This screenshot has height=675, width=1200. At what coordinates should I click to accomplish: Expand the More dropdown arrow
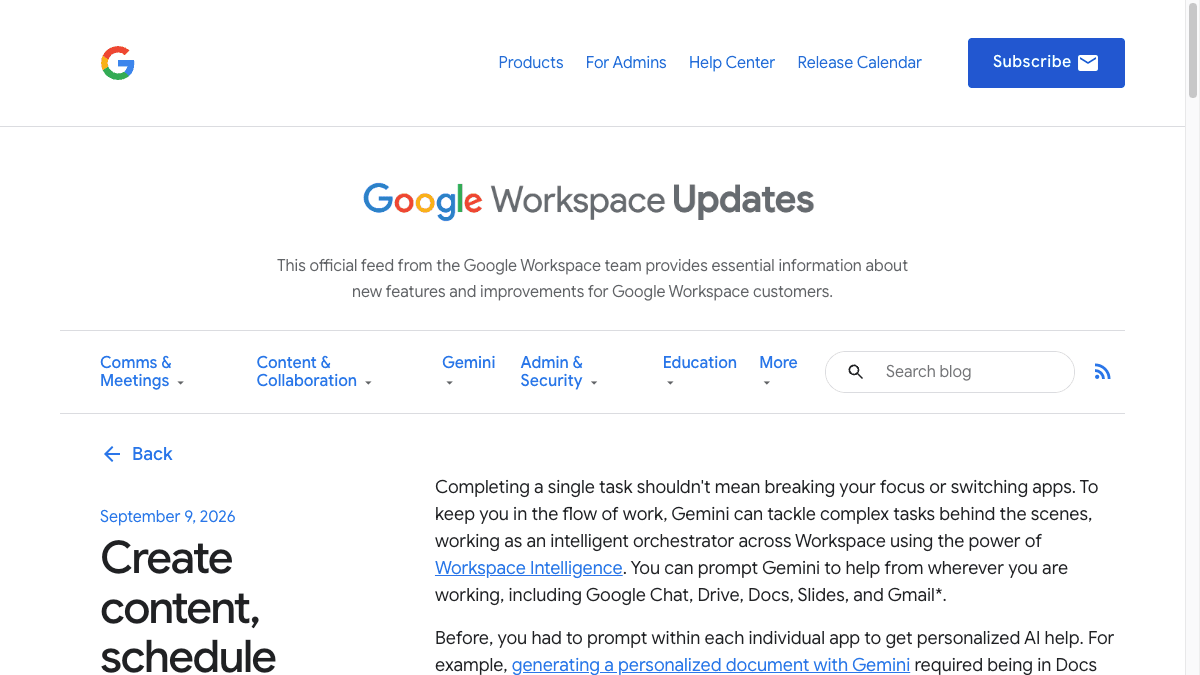click(766, 383)
